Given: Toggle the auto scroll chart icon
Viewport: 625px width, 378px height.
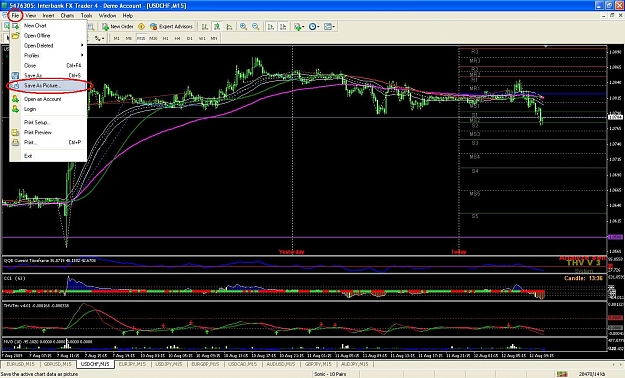Looking at the screenshot, I should coord(271,27).
